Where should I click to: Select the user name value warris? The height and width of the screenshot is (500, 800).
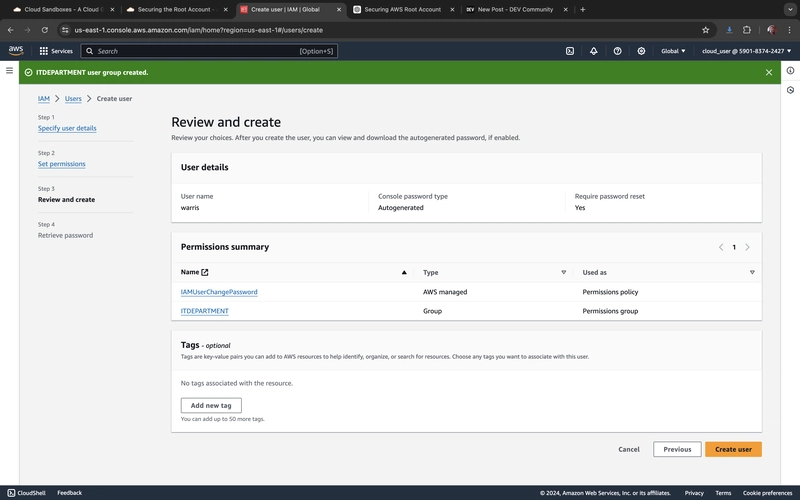pos(190,208)
